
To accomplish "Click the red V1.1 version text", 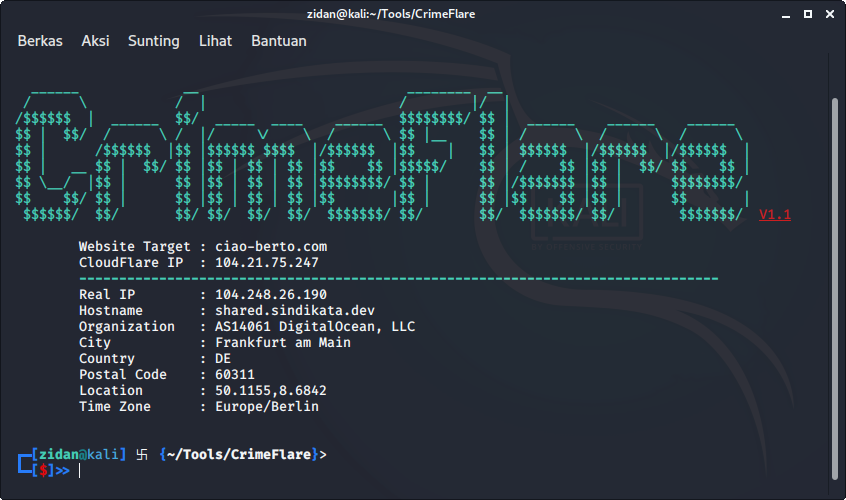I will pyautogui.click(x=775, y=215).
